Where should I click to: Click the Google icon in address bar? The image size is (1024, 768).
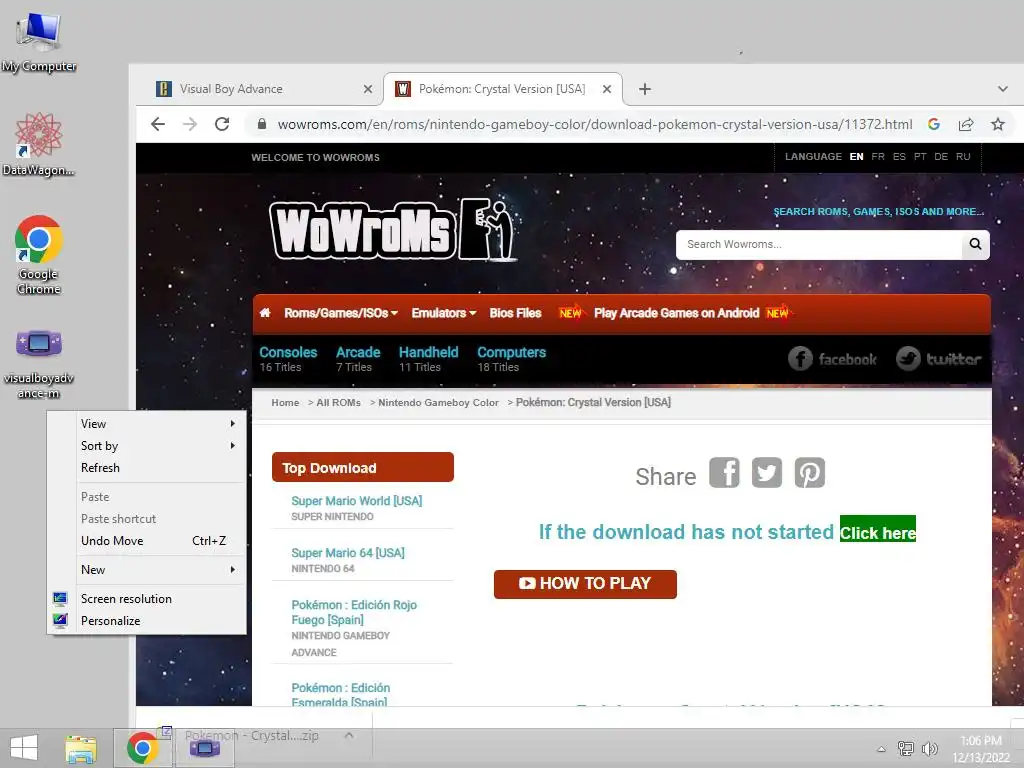click(x=934, y=124)
